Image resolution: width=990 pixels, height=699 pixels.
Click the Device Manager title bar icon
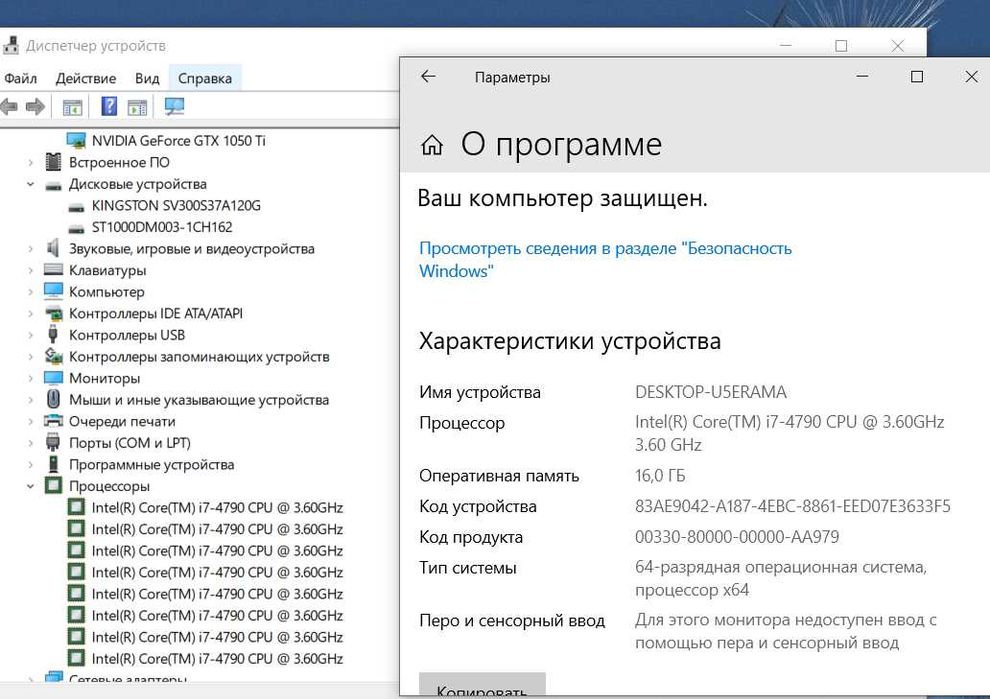[10, 45]
